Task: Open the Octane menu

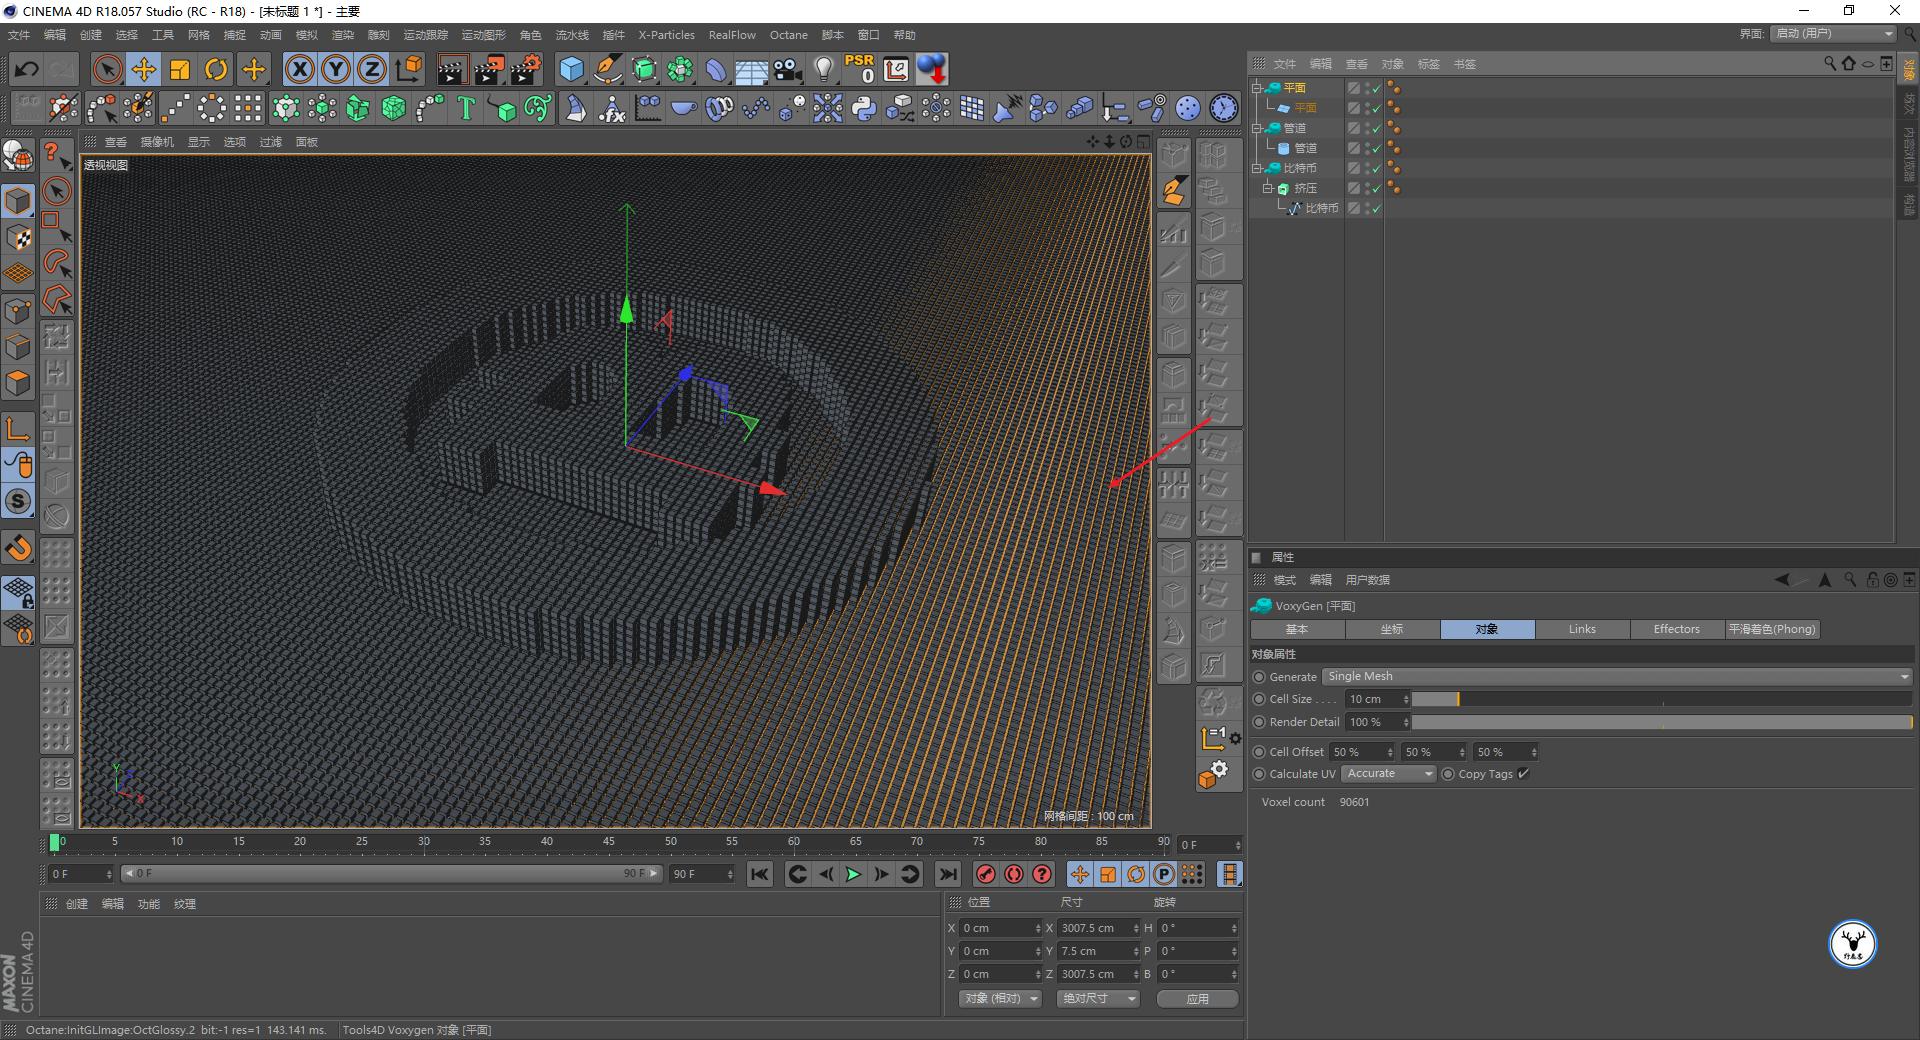Action: pos(788,35)
